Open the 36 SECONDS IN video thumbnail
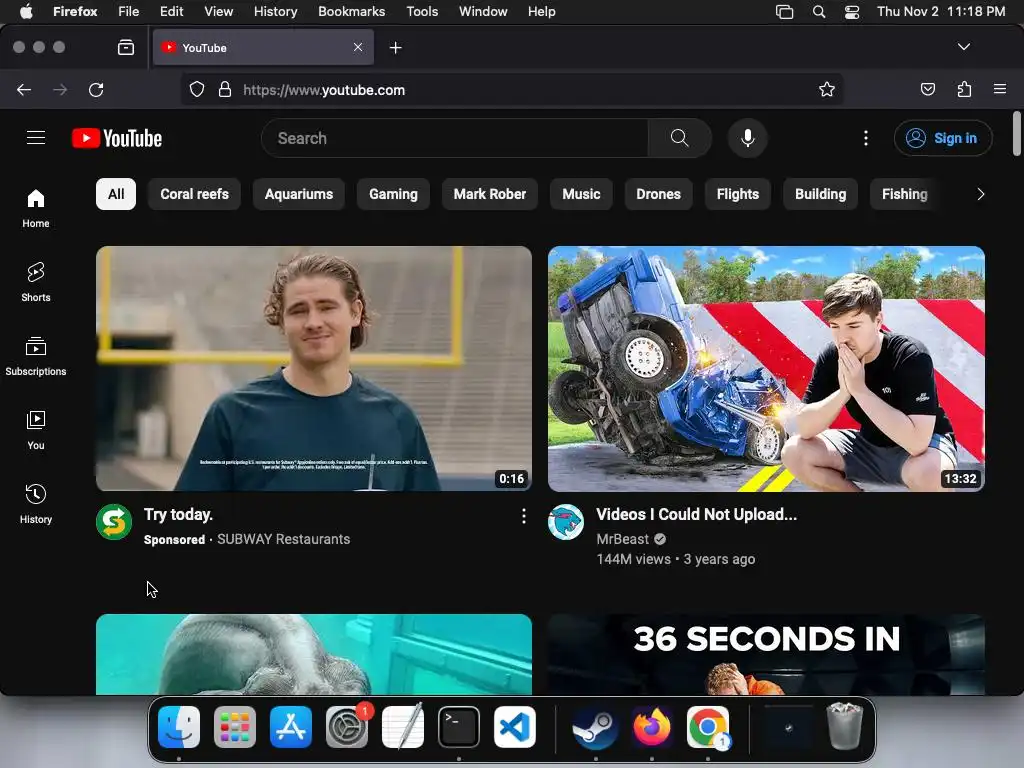This screenshot has width=1024, height=768. click(766, 654)
